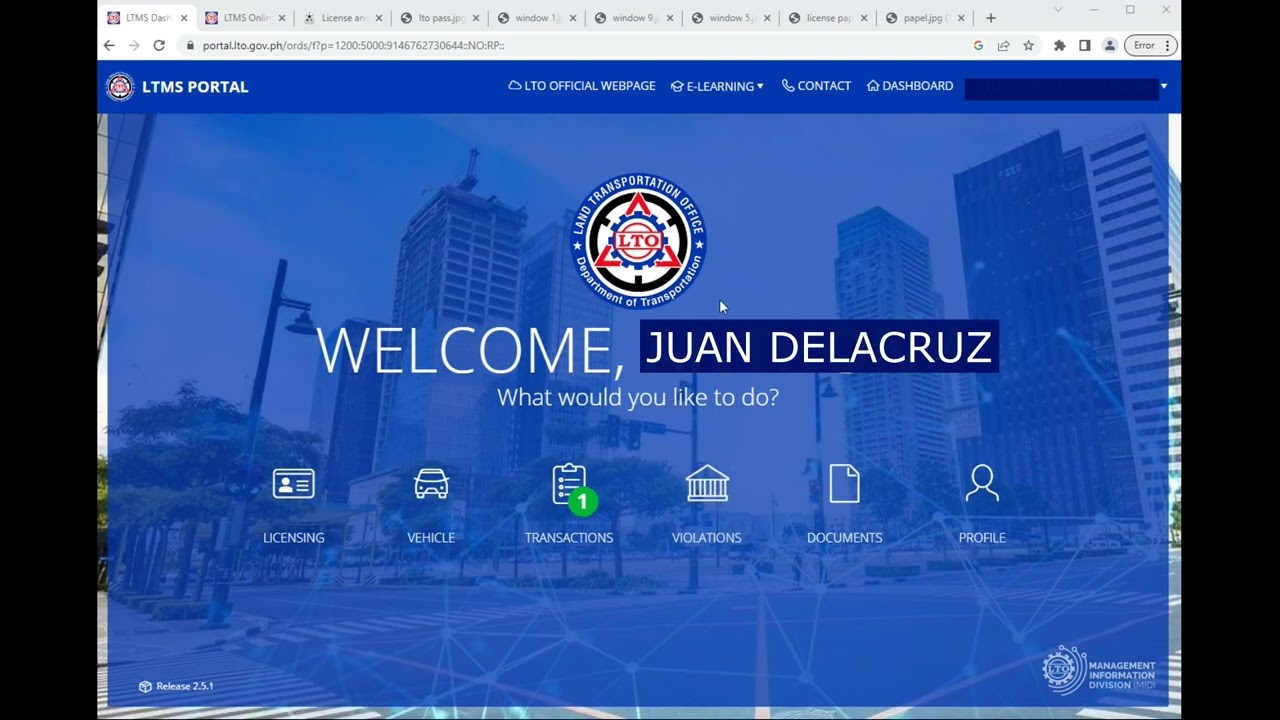The image size is (1280, 720).
Task: Click the DOCUMENTS label text
Action: pos(845,538)
